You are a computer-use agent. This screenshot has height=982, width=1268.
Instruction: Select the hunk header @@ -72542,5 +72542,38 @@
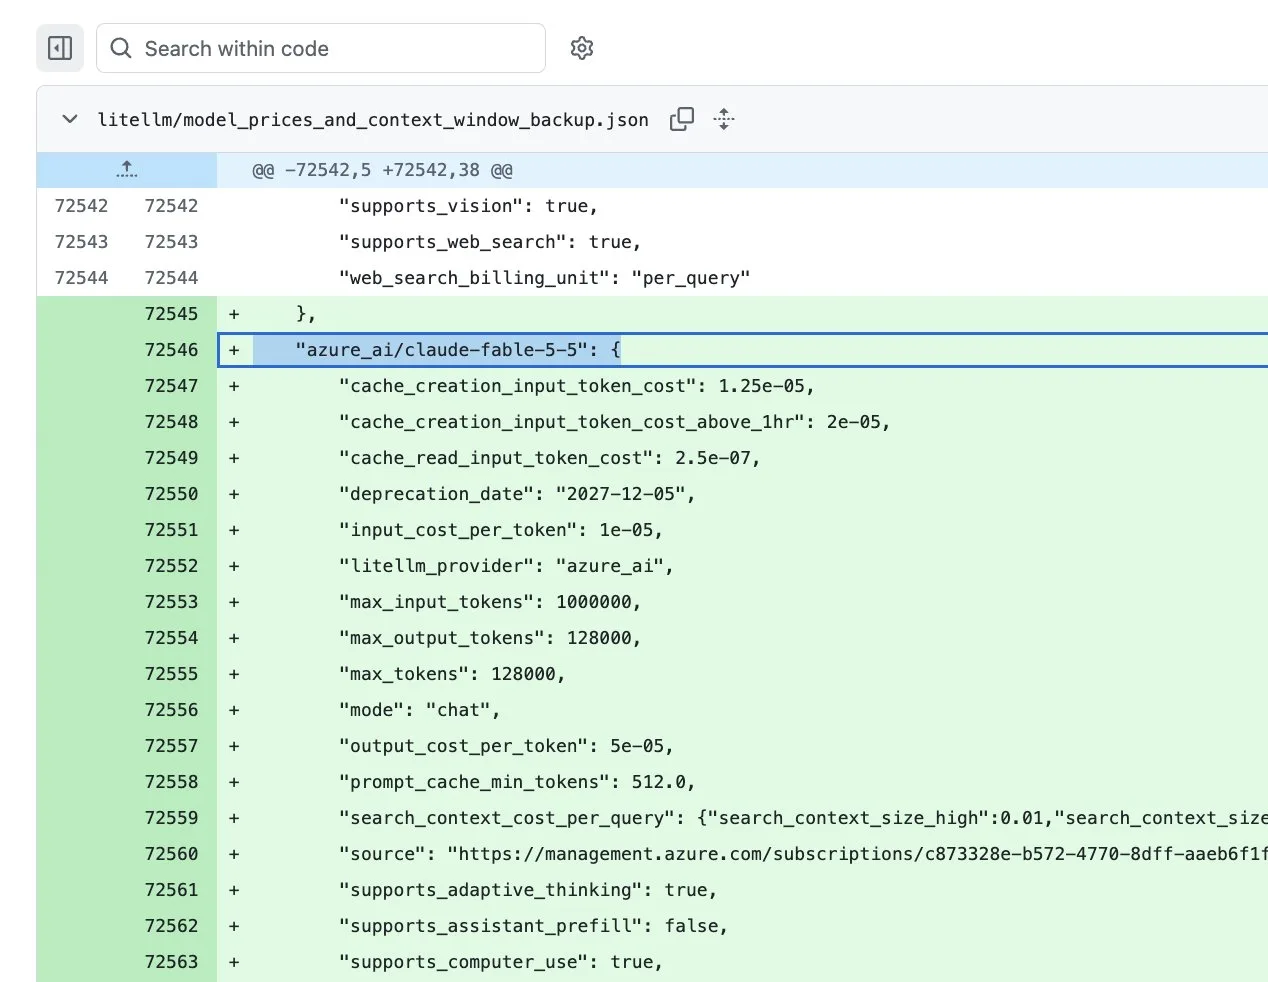point(383,170)
